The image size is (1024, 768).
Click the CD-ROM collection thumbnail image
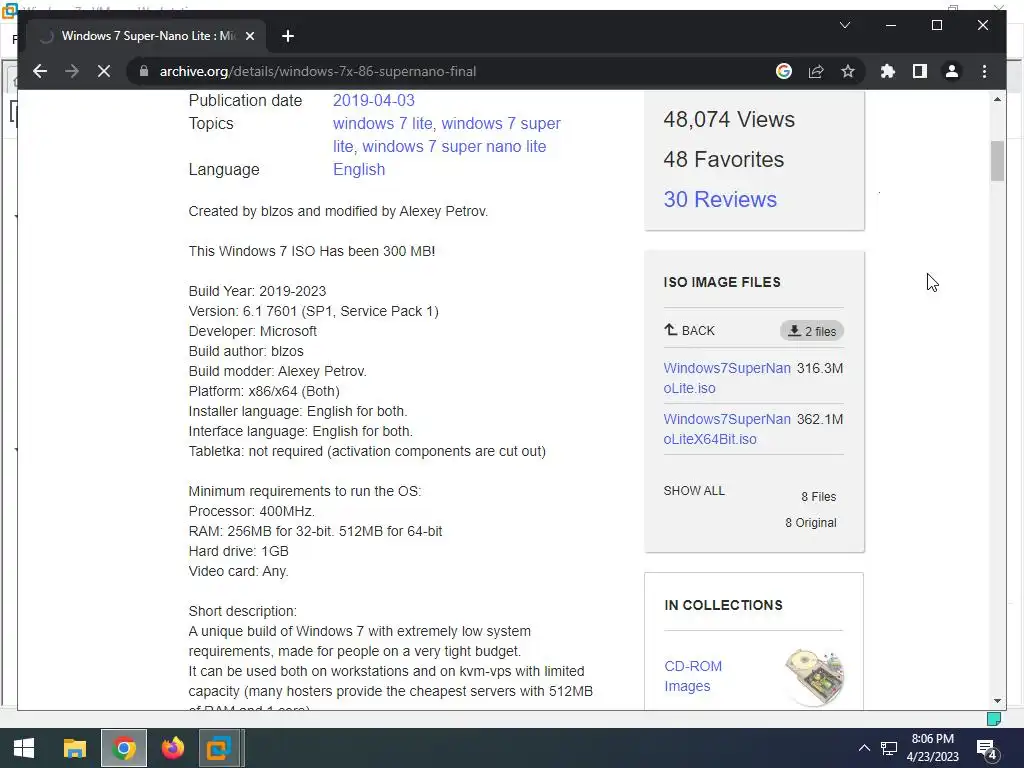click(814, 677)
